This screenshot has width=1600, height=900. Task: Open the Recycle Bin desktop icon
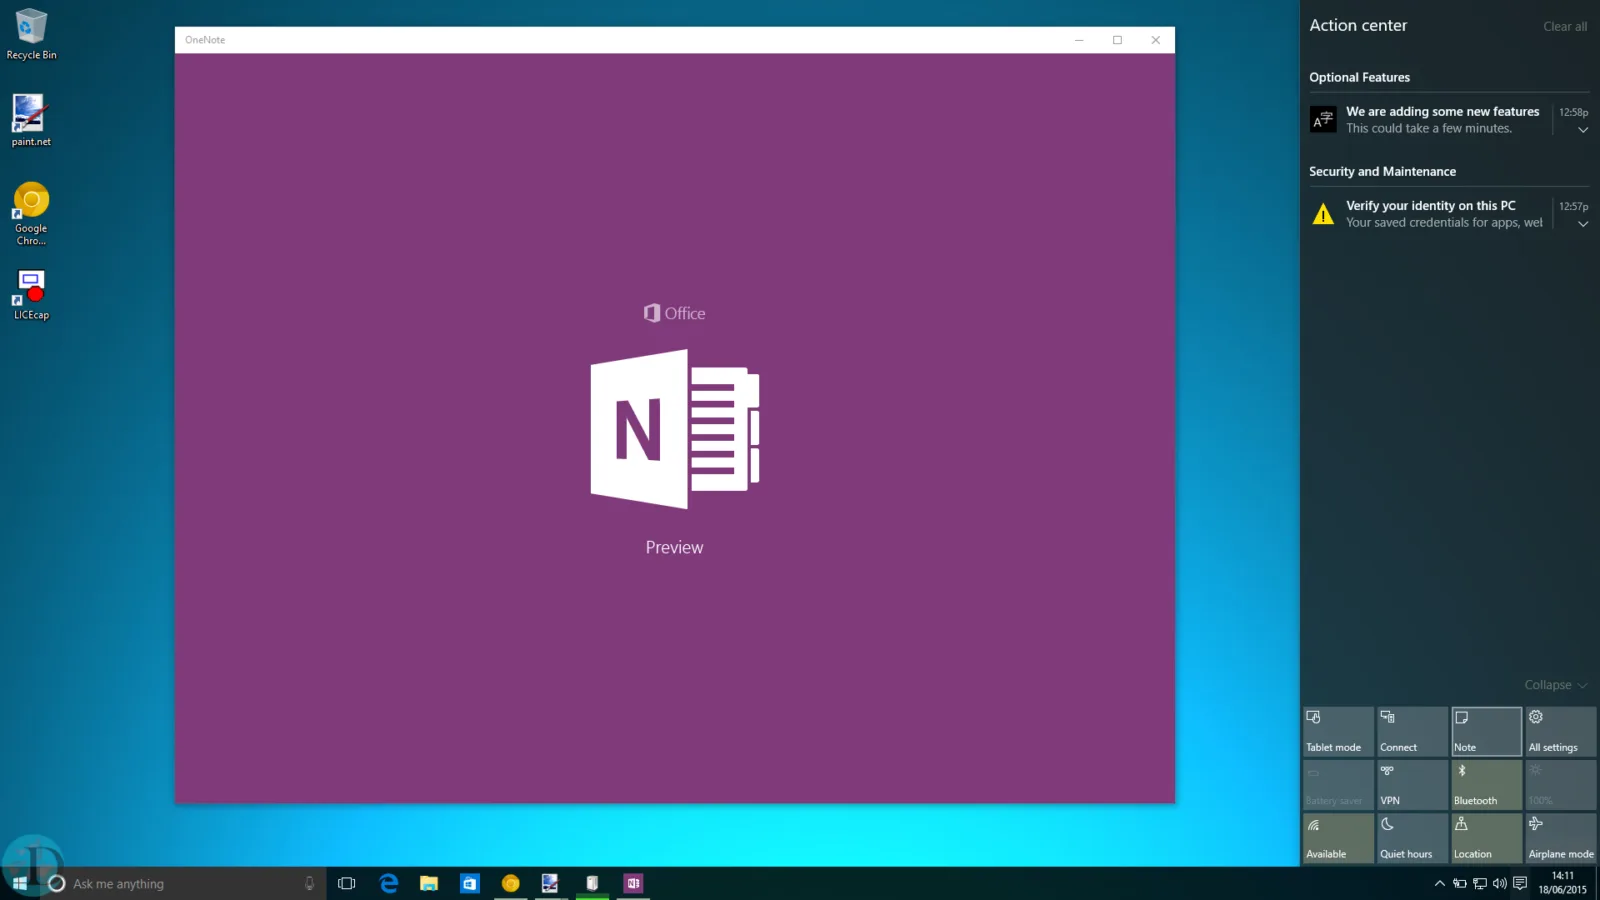click(x=31, y=34)
